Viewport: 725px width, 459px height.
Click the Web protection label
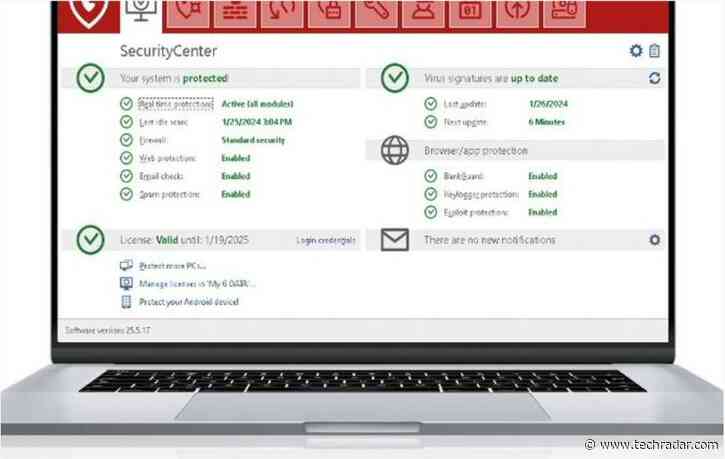tap(167, 158)
